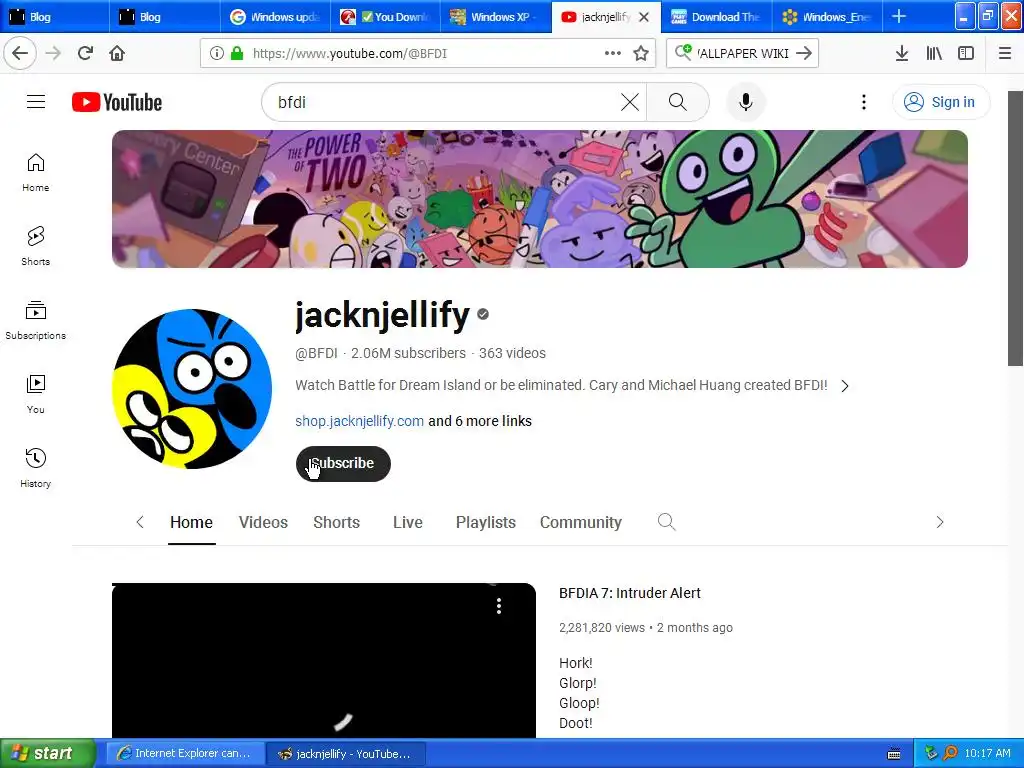This screenshot has width=1024, height=768.
Task: Click the browser forward arrow
Action: coord(53,53)
